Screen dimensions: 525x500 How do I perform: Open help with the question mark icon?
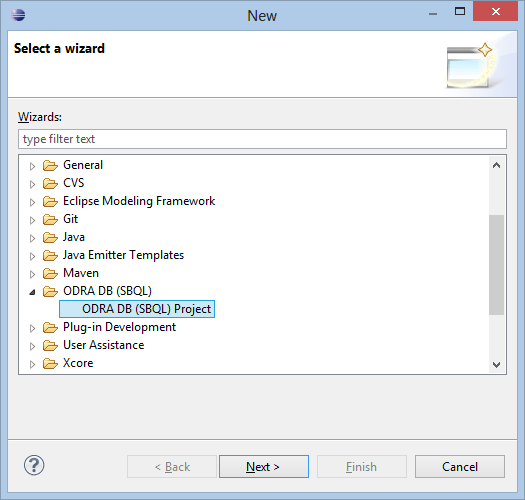coord(34,465)
